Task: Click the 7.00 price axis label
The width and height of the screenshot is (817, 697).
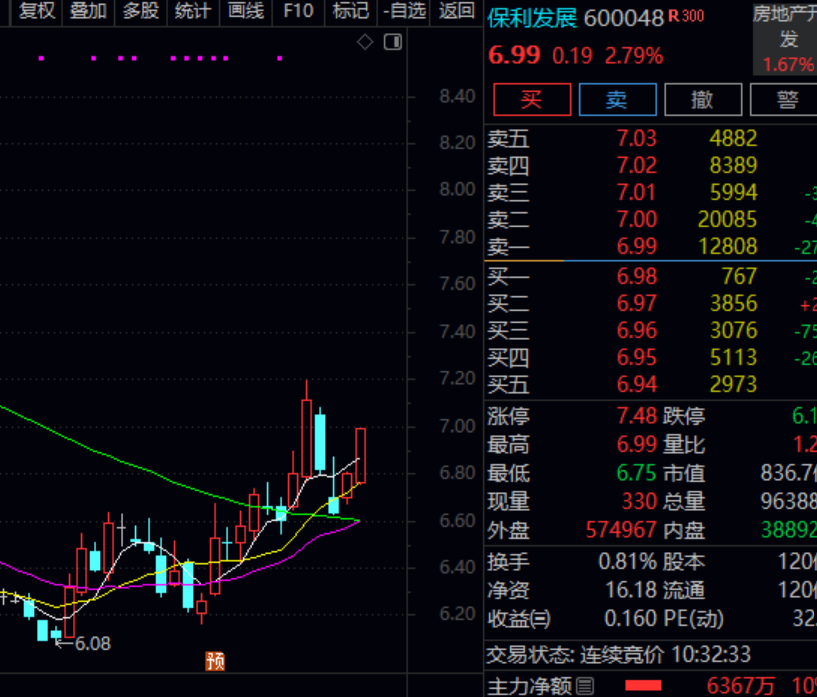Action: pyautogui.click(x=457, y=427)
